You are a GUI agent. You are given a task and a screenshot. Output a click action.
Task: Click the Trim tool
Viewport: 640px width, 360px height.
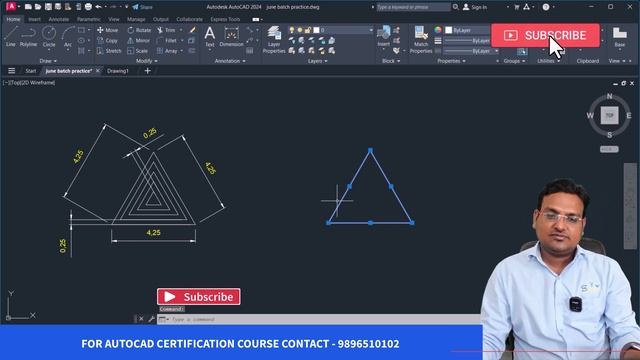tap(167, 30)
